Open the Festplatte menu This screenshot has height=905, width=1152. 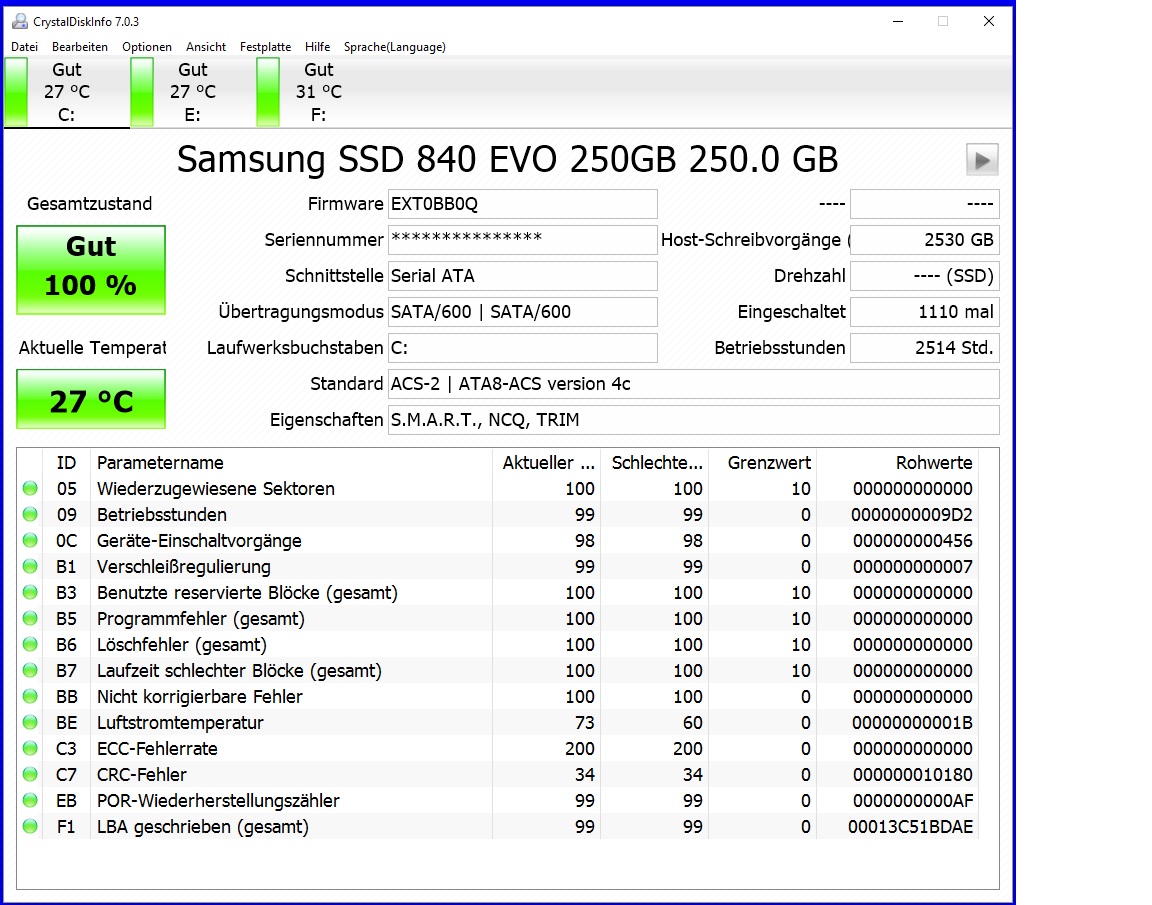[265, 47]
